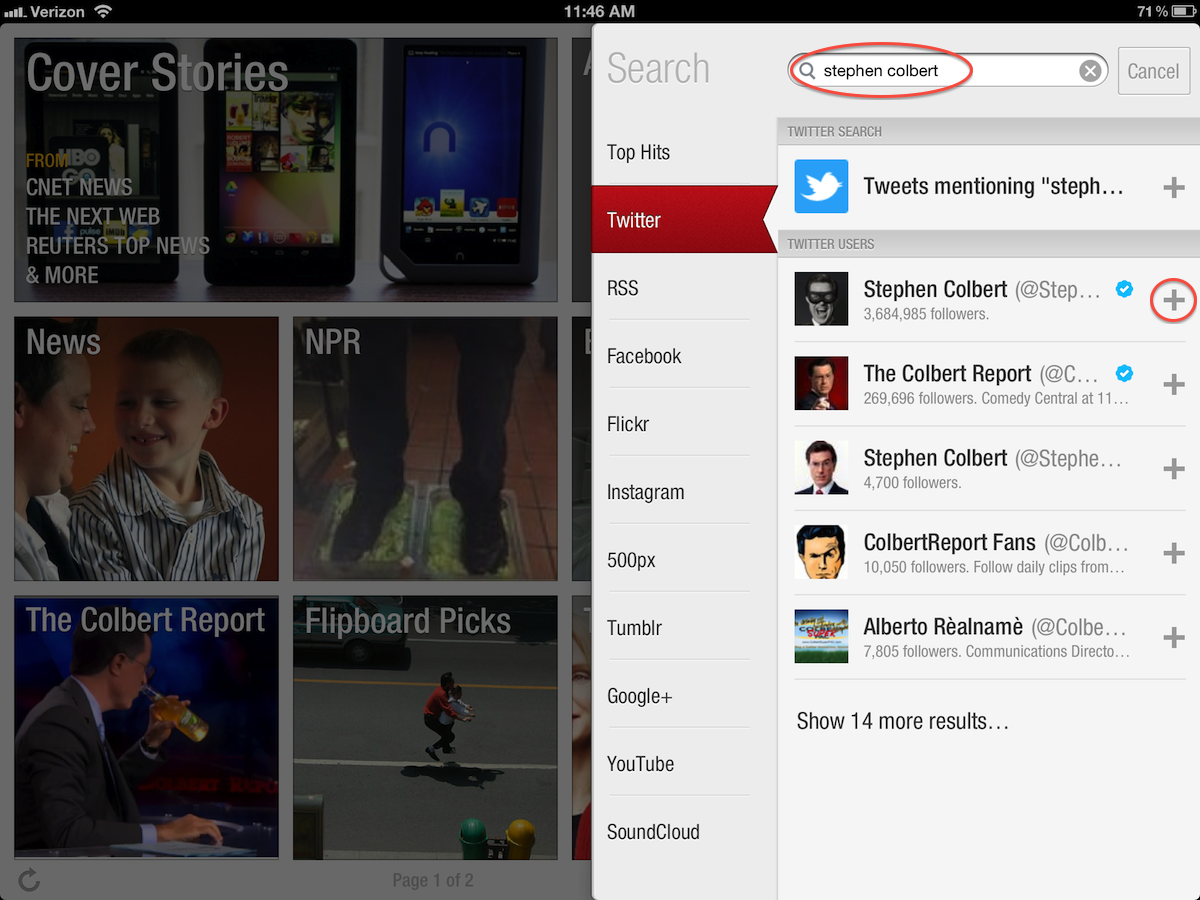Select the Stephen Colbert name above 3,684,985 followers
This screenshot has height=900, width=1200.
click(x=935, y=289)
